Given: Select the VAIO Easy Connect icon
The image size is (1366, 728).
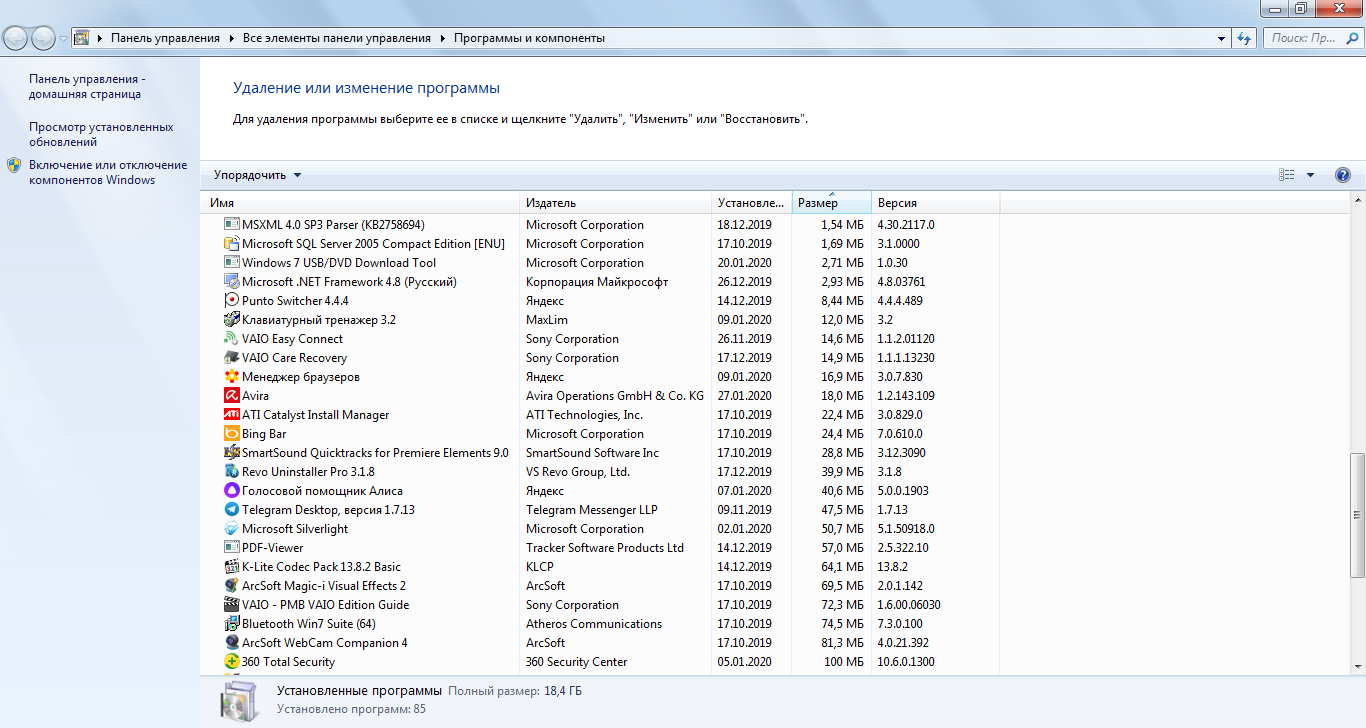Looking at the screenshot, I should point(232,339).
